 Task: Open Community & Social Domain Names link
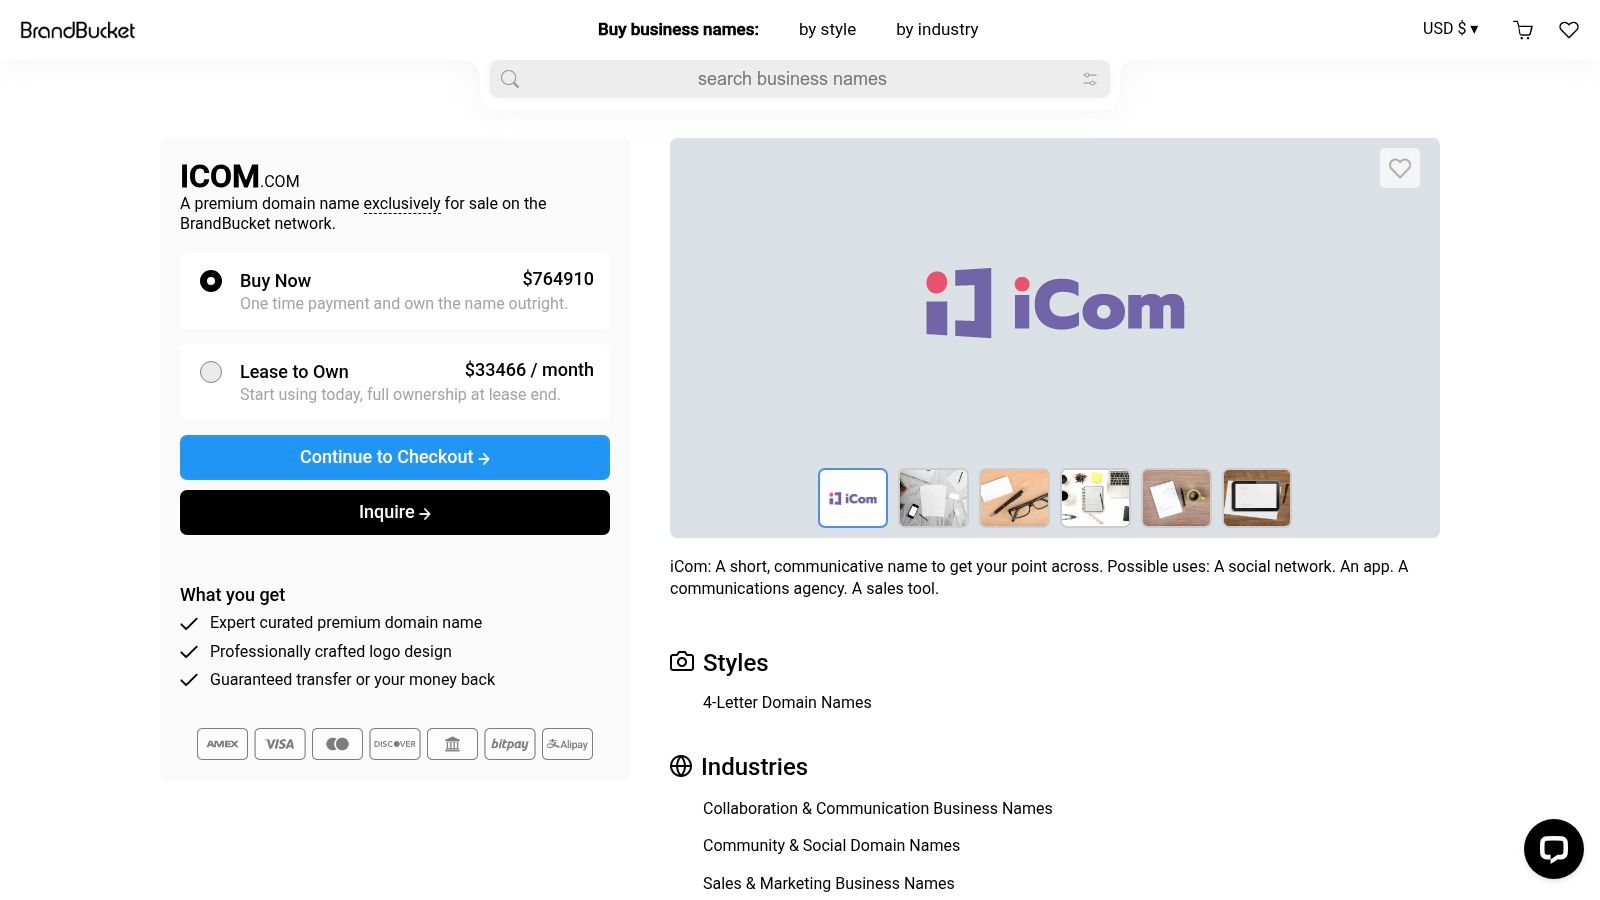[831, 845]
